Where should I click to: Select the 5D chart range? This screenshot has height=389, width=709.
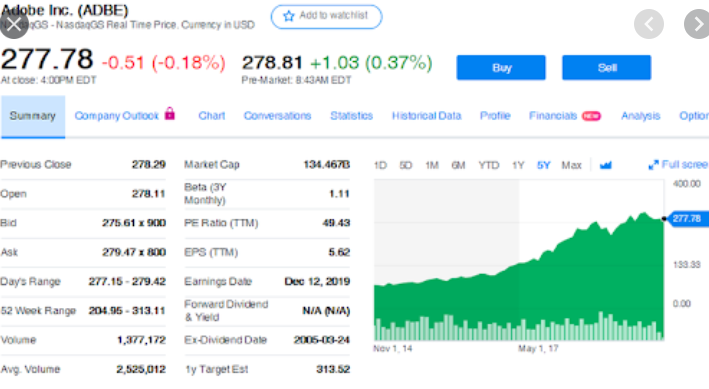click(406, 165)
